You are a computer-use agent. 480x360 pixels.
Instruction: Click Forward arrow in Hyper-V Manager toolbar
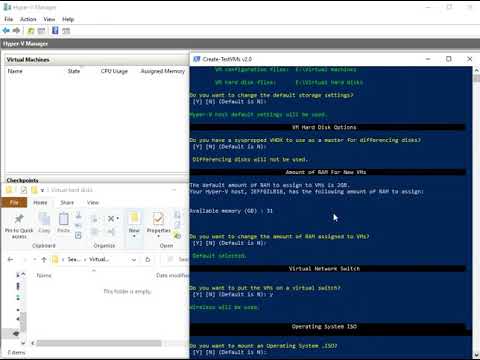[16, 31]
